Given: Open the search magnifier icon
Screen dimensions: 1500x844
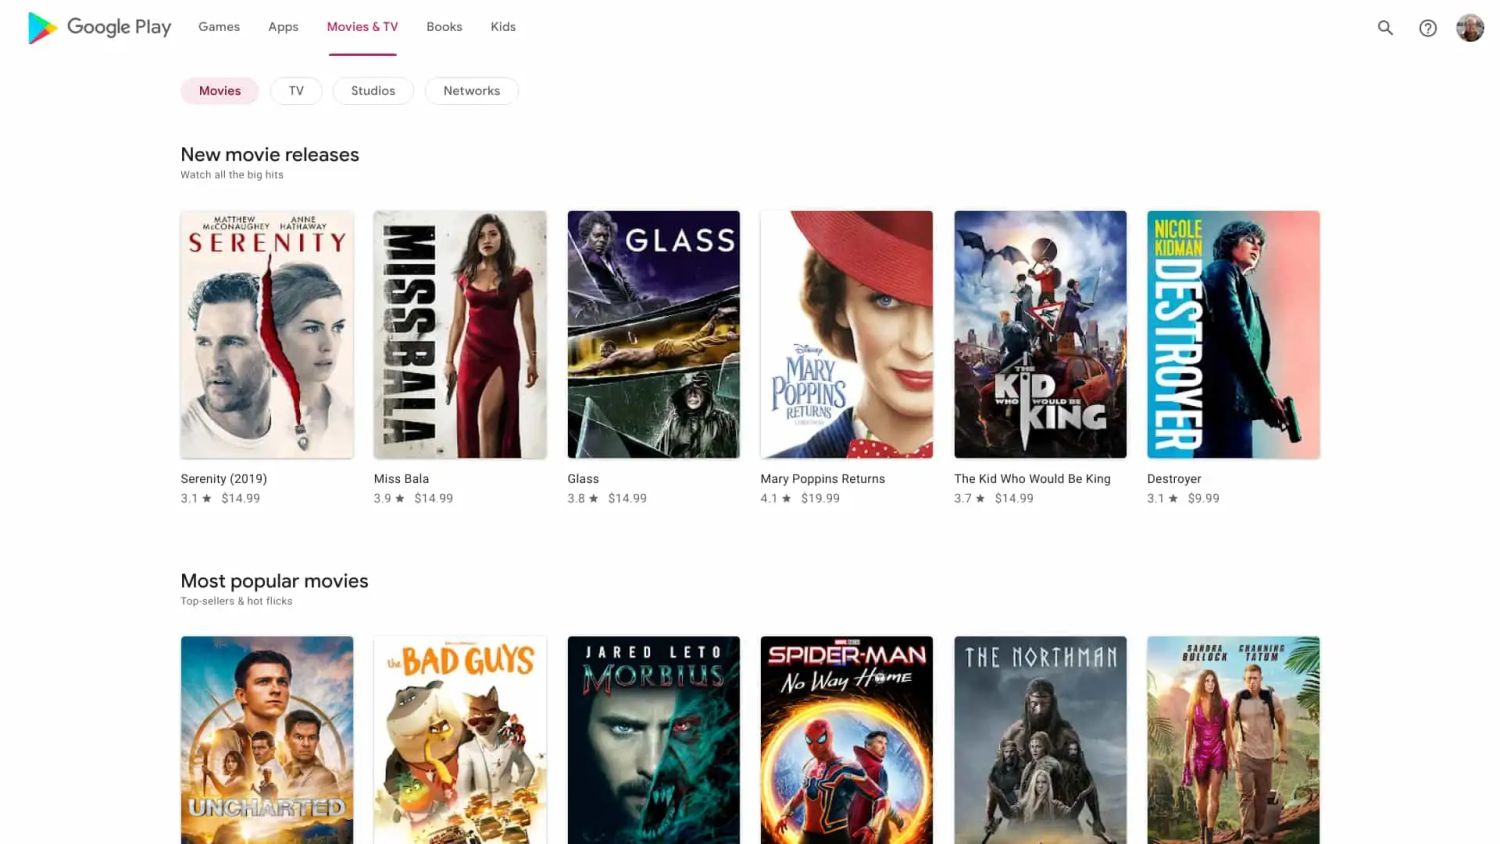Looking at the screenshot, I should pyautogui.click(x=1385, y=28).
